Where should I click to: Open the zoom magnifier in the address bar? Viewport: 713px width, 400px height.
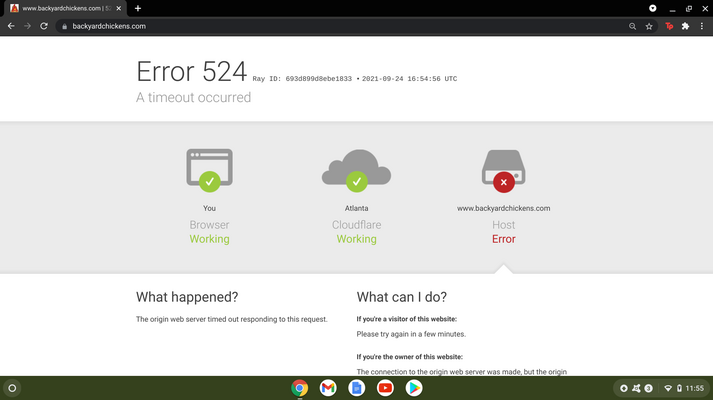pos(633,26)
